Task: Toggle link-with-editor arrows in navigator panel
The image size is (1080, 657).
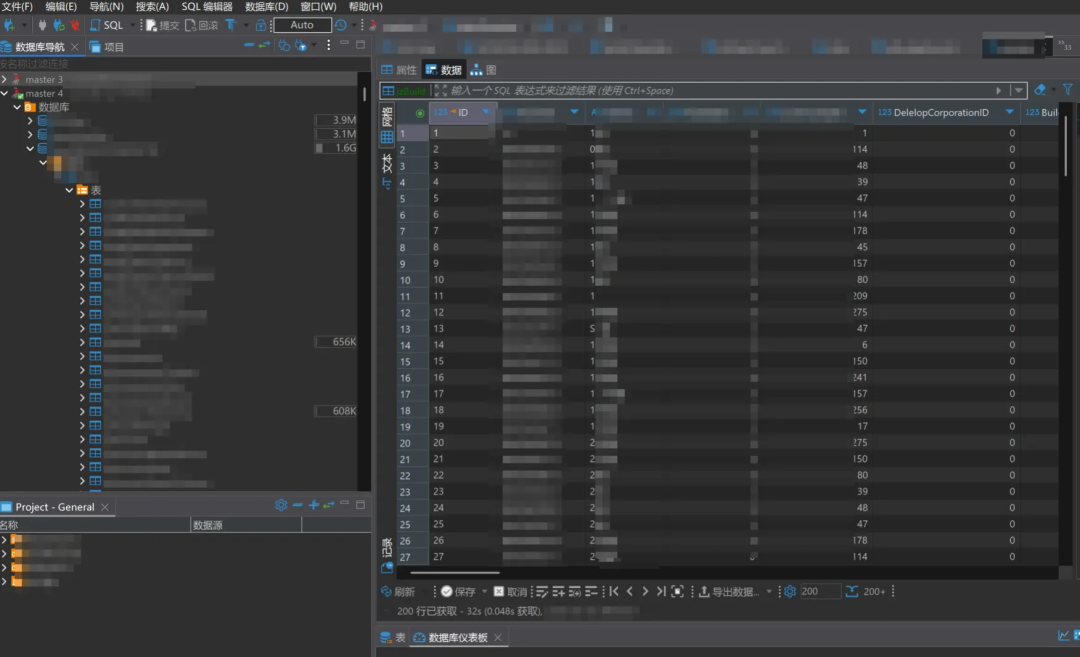Action: pos(264,46)
